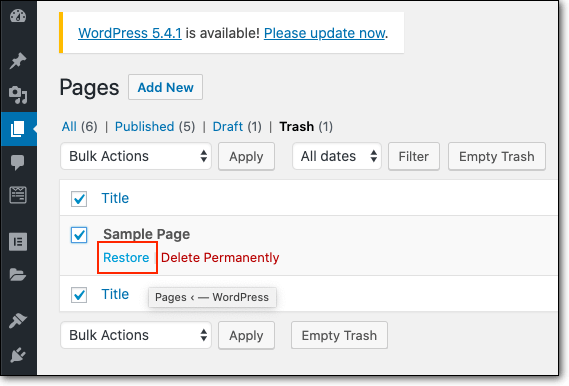Switch to the Draft pages filter
The width and height of the screenshot is (569, 386).
coord(228,127)
